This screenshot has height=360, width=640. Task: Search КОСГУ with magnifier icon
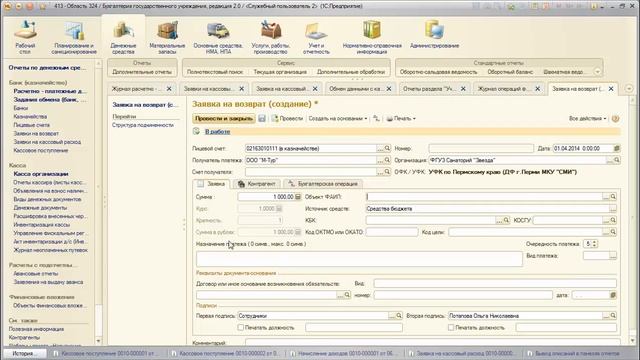click(613, 220)
